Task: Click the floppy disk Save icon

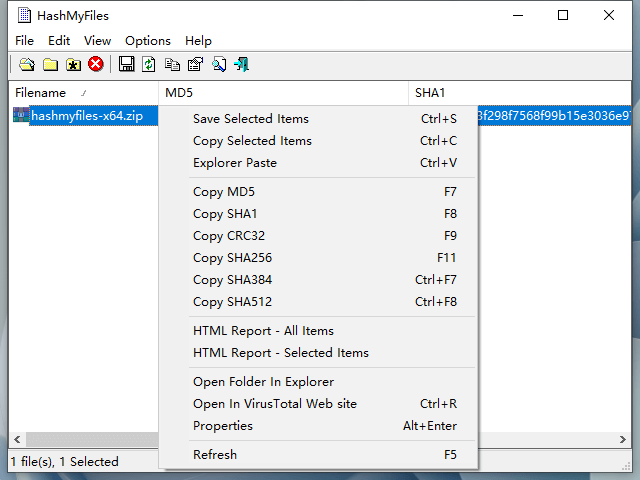Action: click(x=127, y=64)
